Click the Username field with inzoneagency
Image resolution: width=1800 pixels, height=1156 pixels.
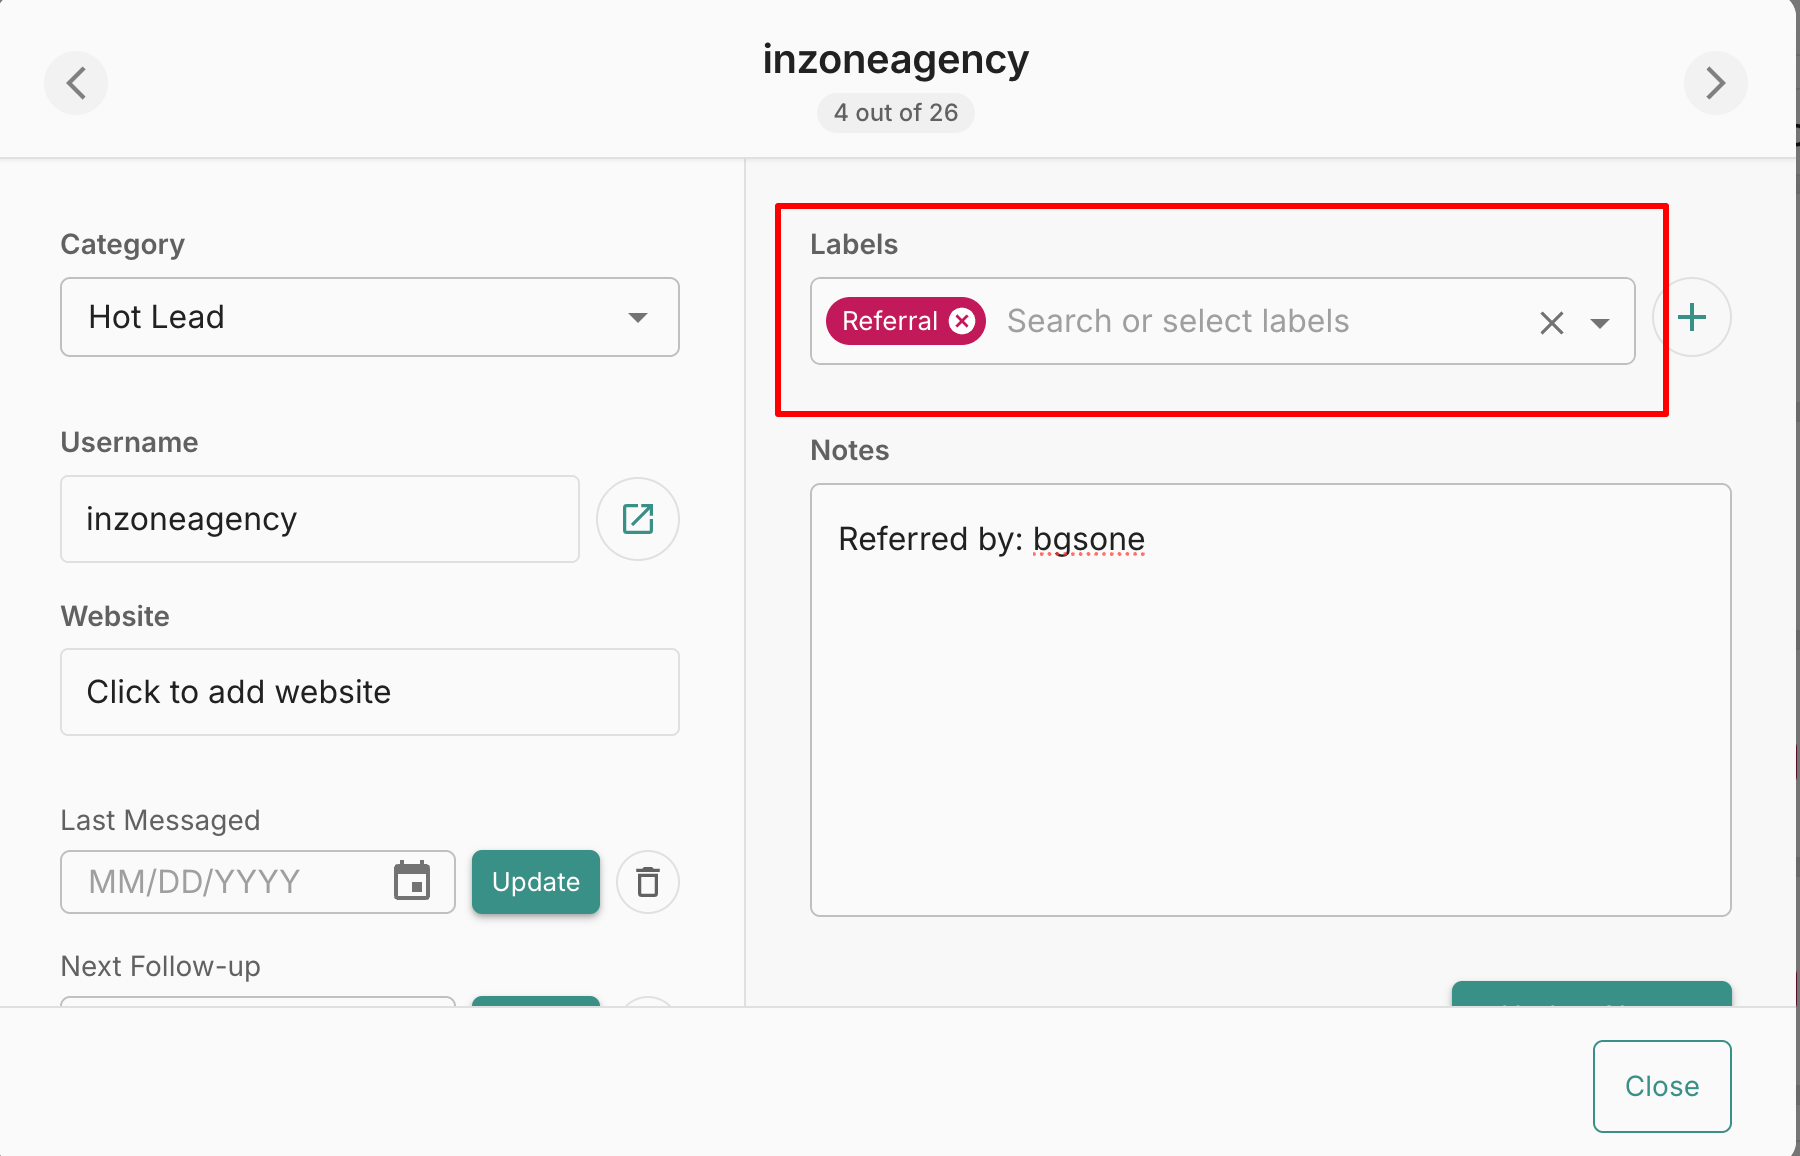click(320, 519)
